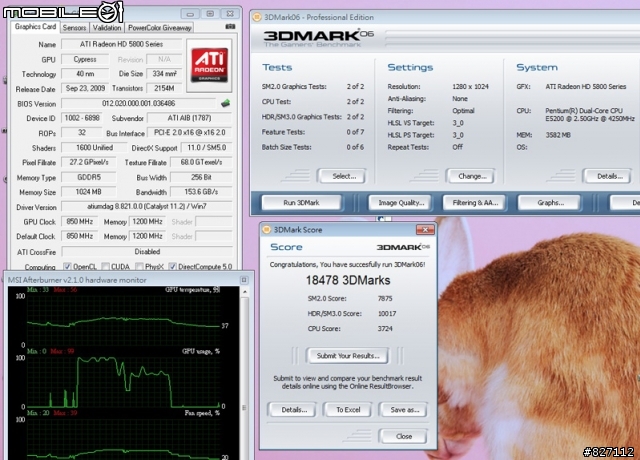The width and height of the screenshot is (640, 460).
Task: Click the 3DMark06 Professional Edition title icon
Action: click(x=257, y=17)
